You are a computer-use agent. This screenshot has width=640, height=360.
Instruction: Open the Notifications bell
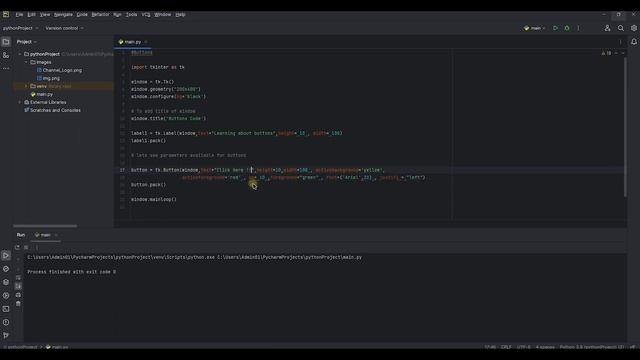coord(633,42)
